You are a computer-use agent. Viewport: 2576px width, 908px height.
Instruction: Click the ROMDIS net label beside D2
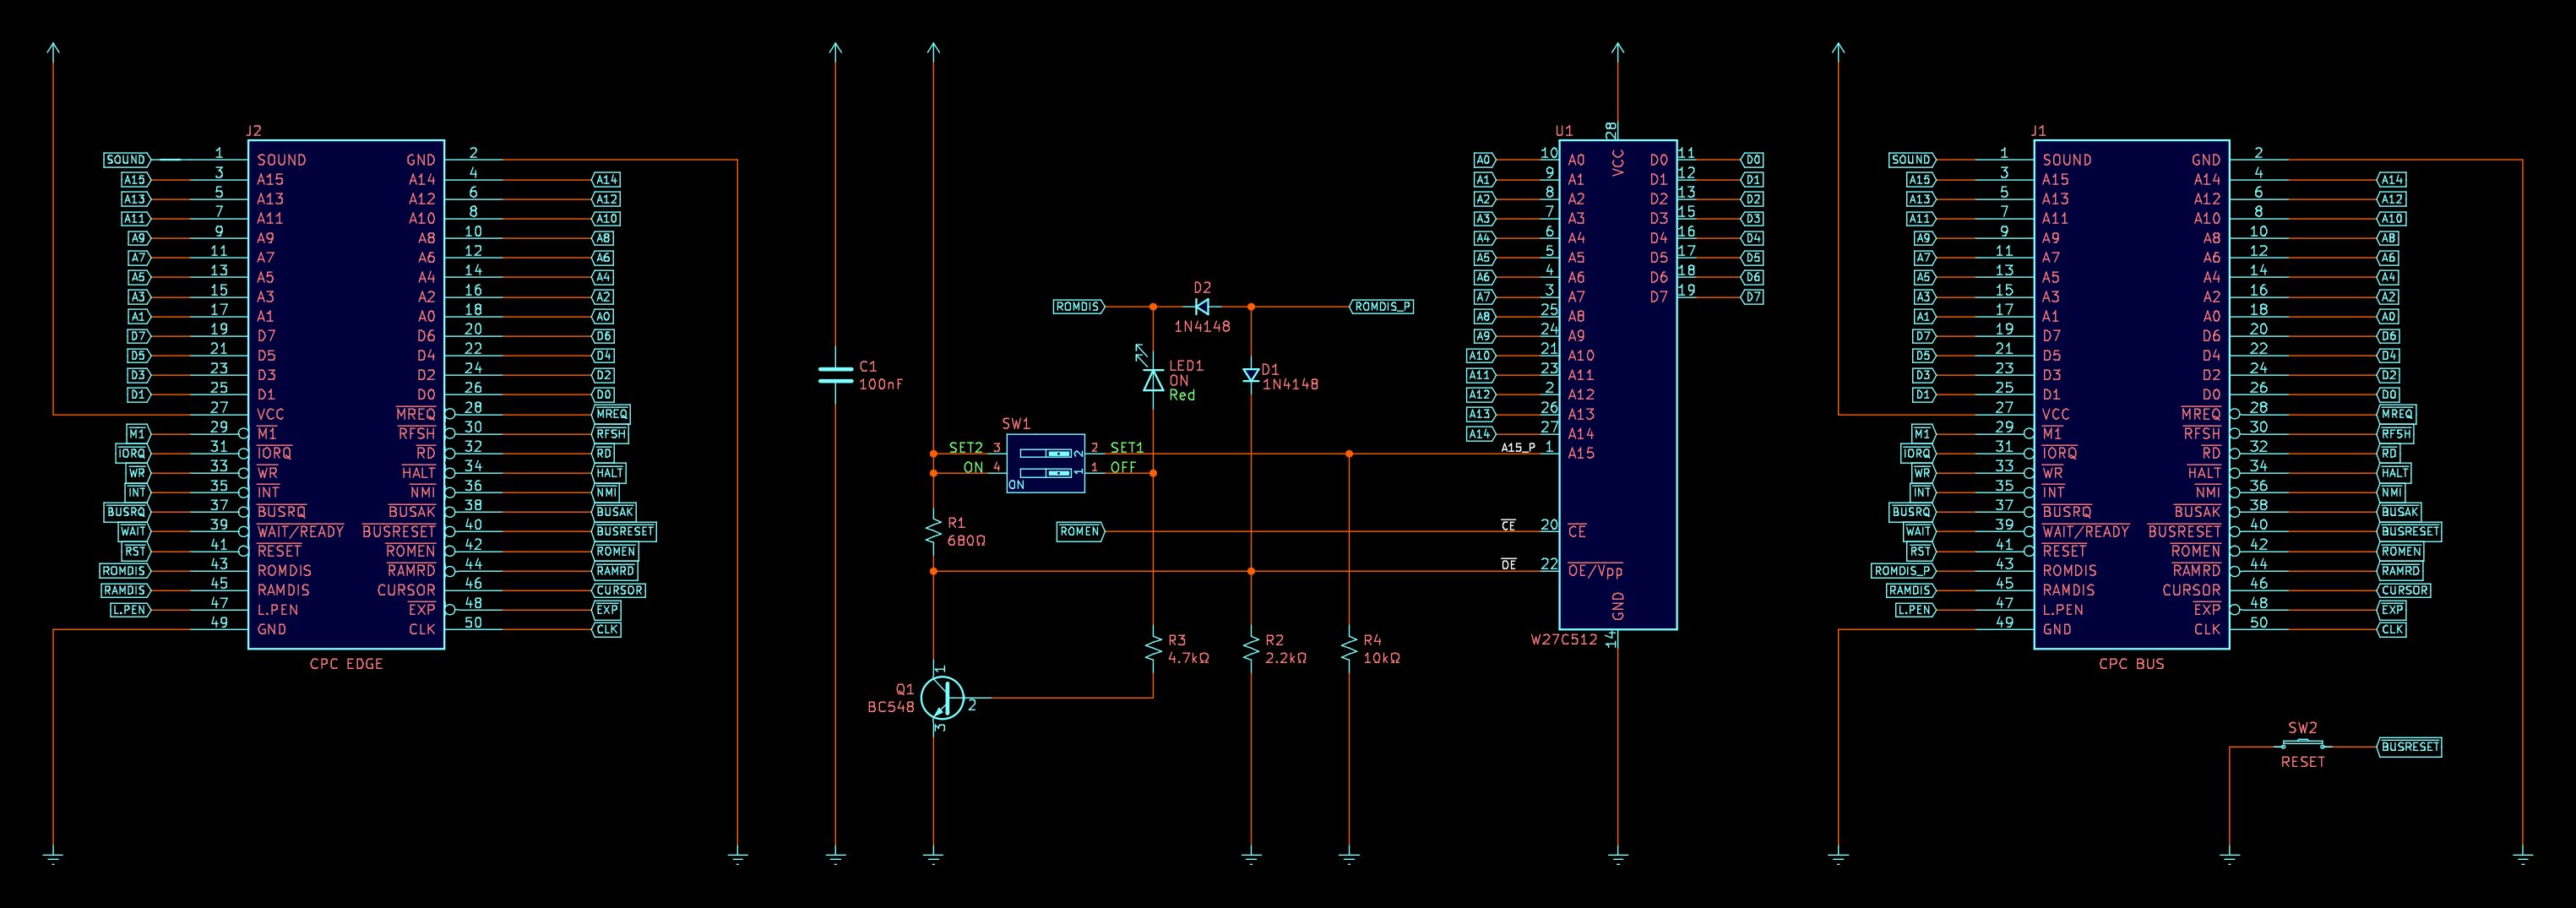coord(1079,307)
